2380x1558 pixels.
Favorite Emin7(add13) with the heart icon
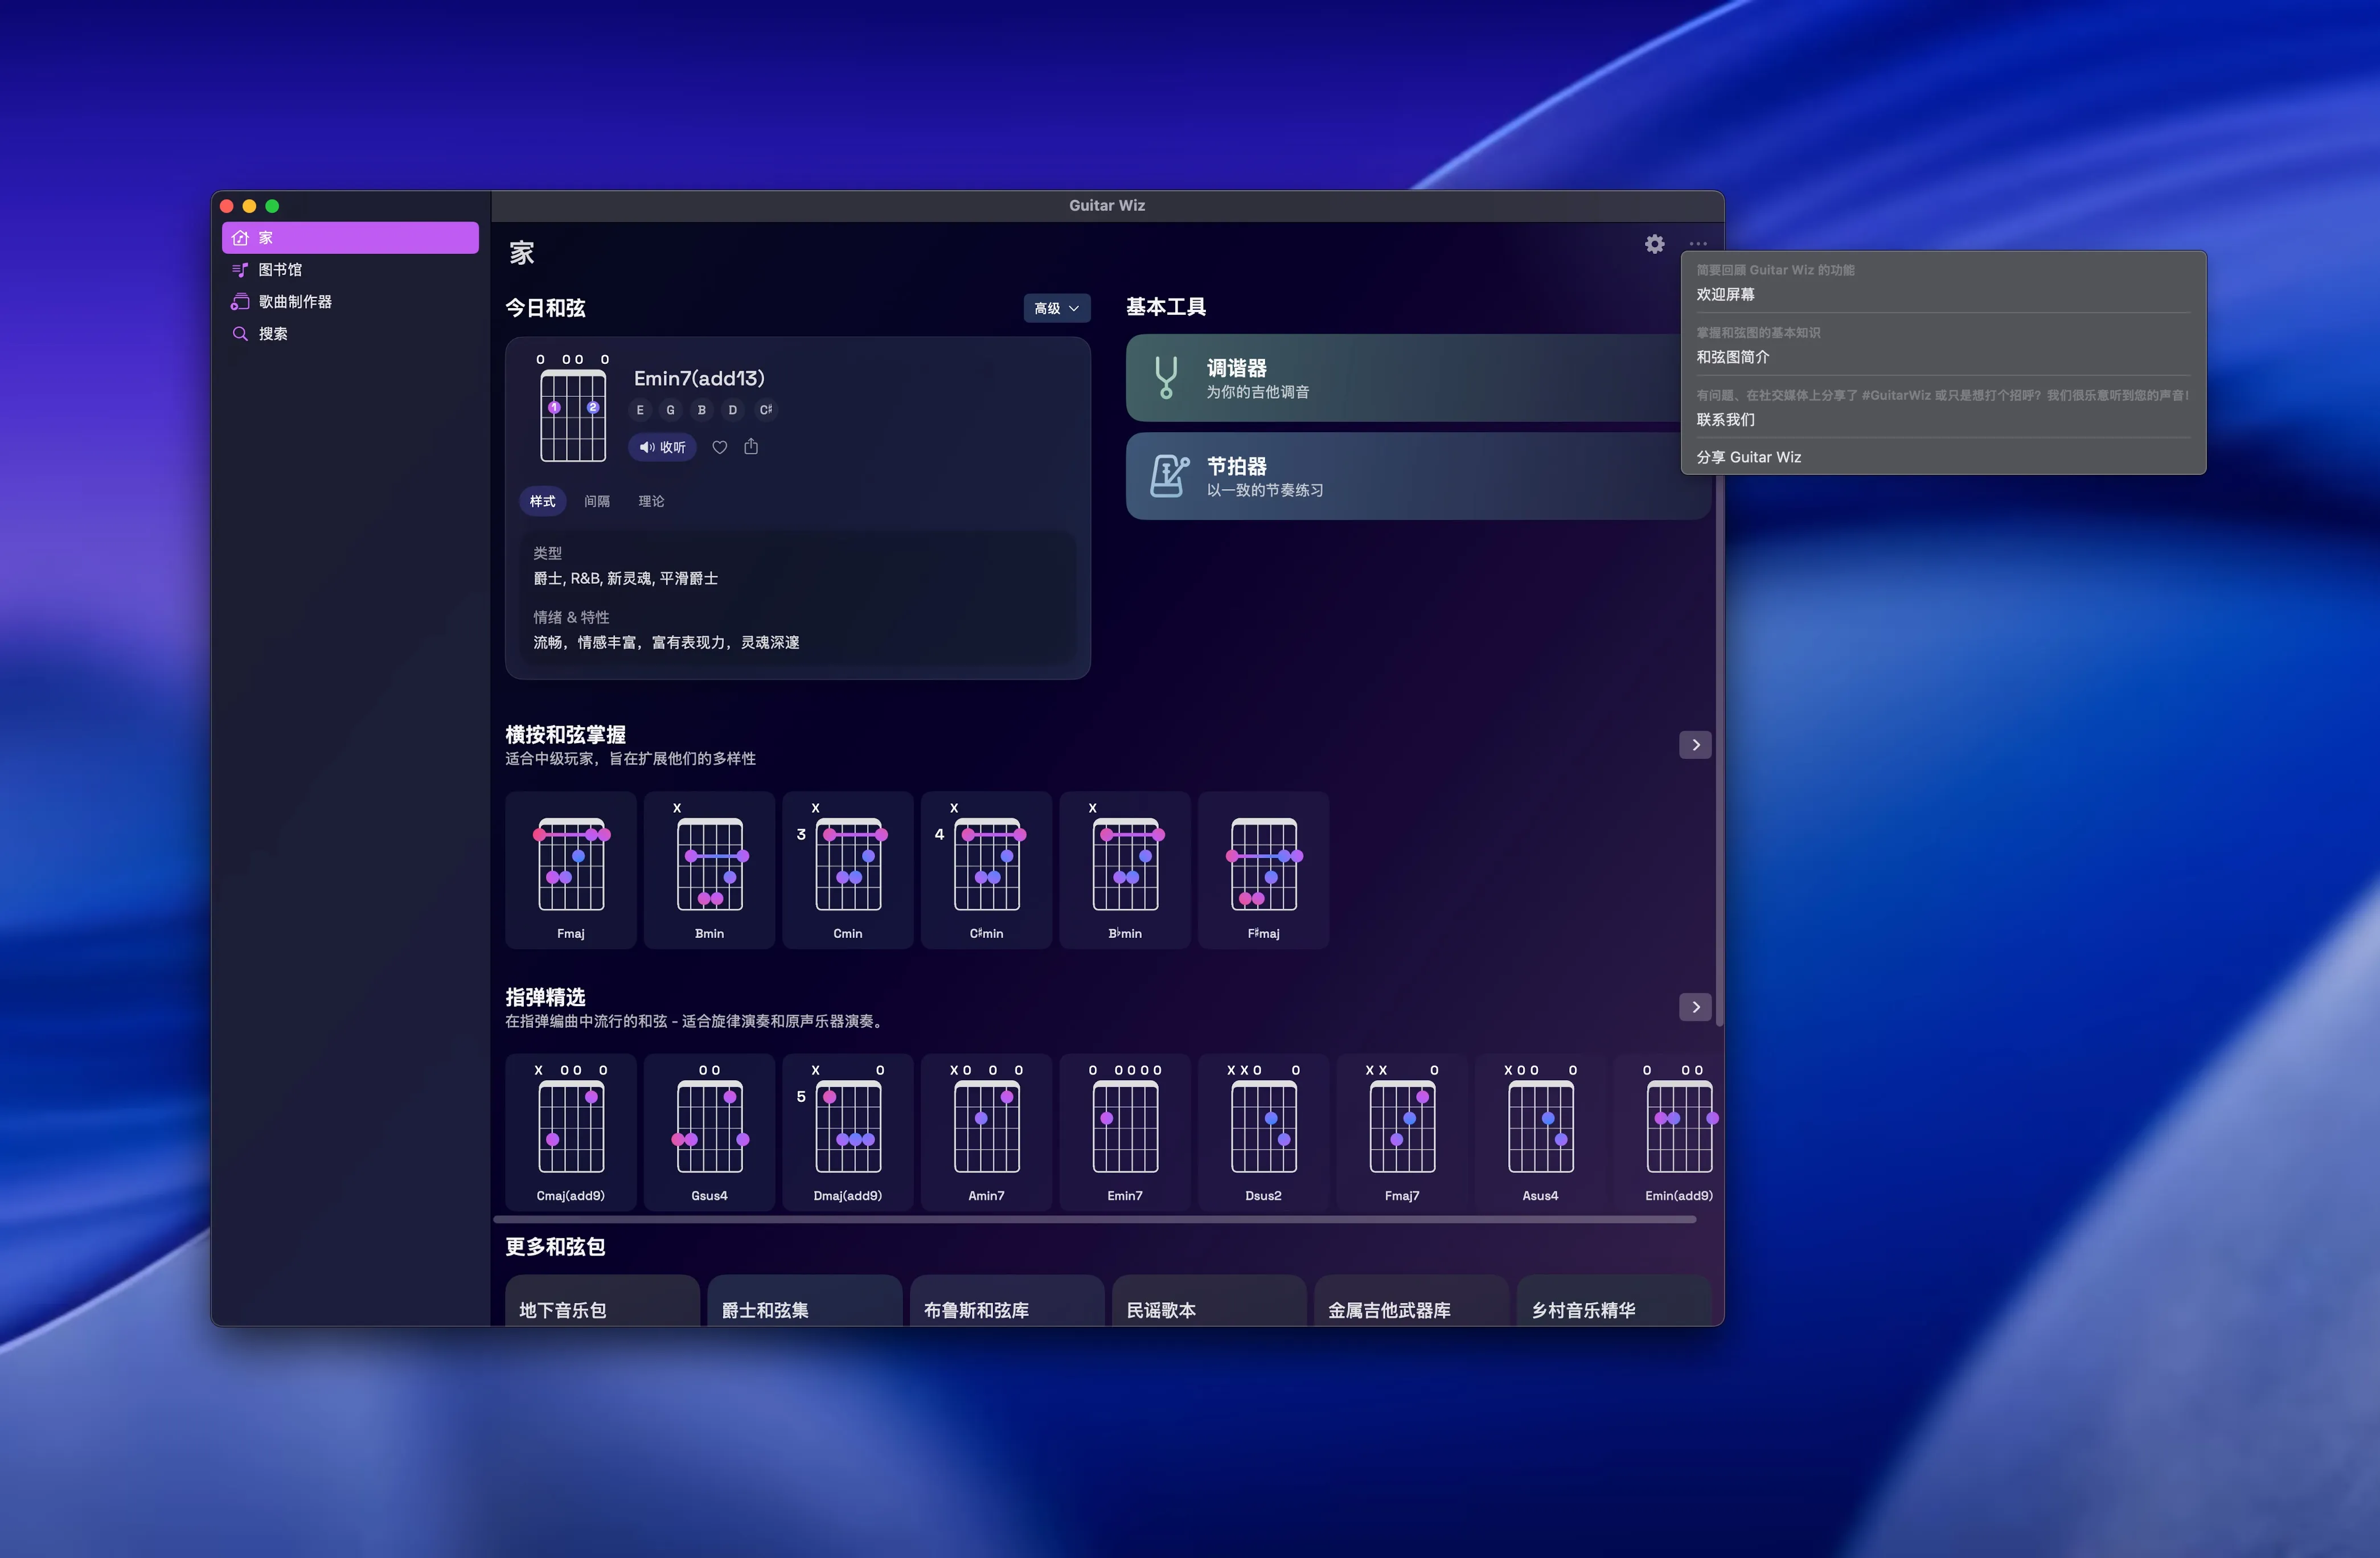719,447
